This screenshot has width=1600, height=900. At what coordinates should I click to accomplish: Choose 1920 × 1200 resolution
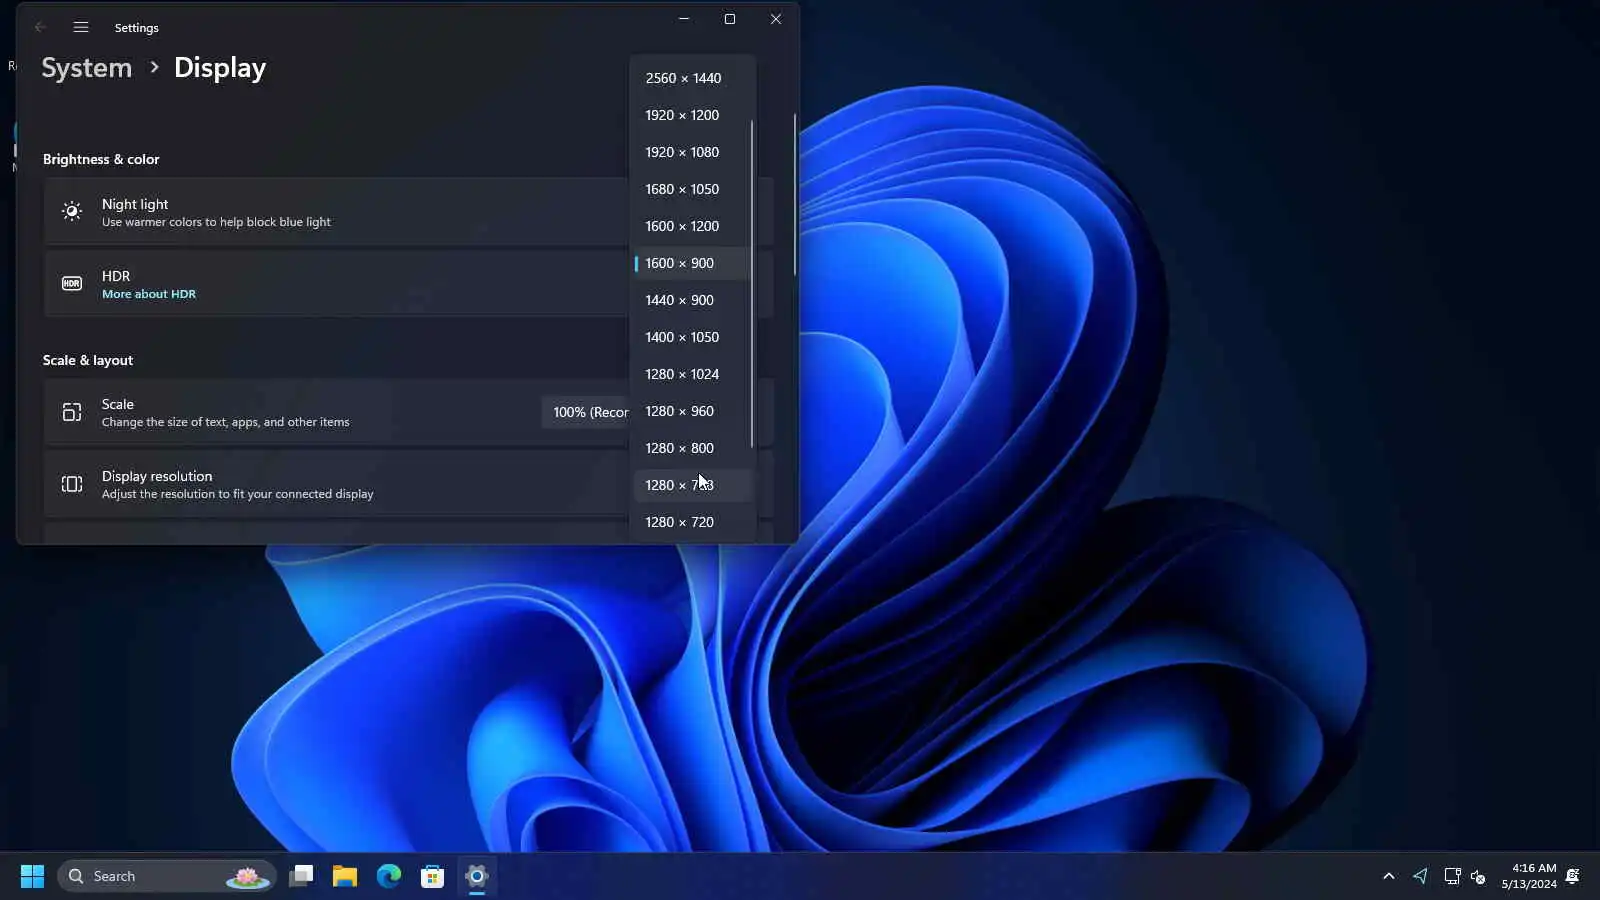tap(693, 115)
